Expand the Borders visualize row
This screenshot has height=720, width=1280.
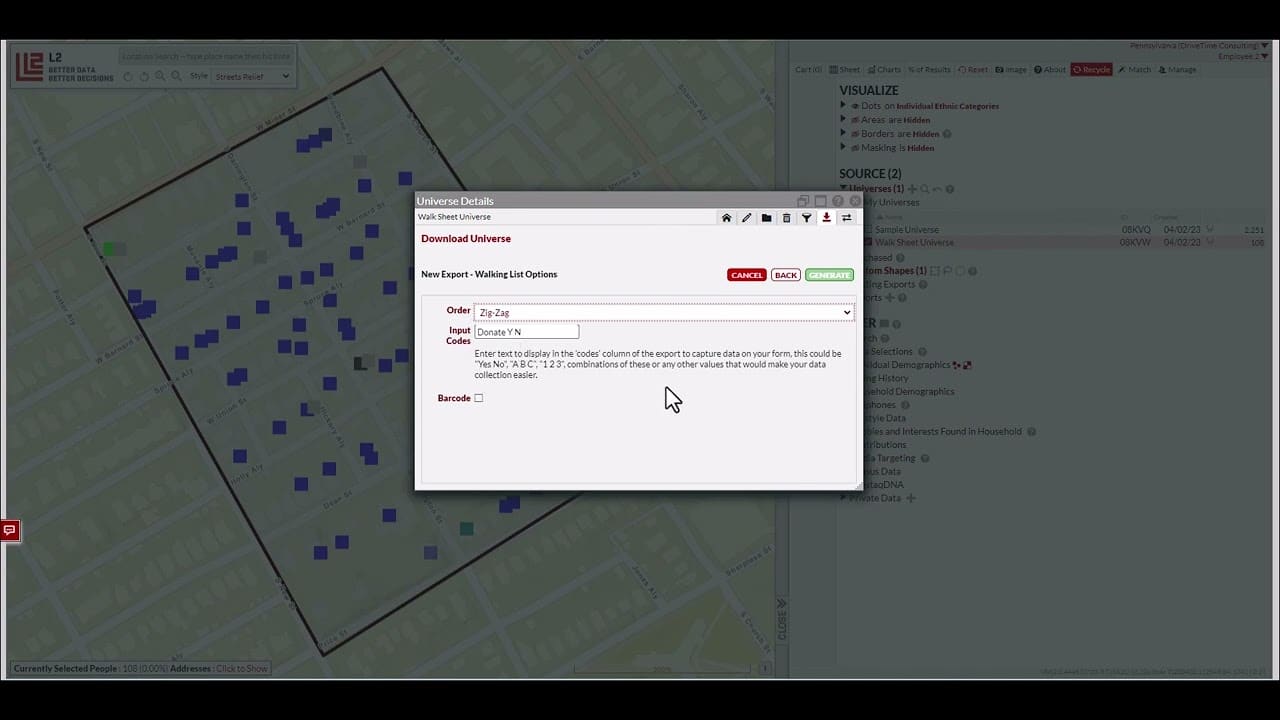pos(843,133)
